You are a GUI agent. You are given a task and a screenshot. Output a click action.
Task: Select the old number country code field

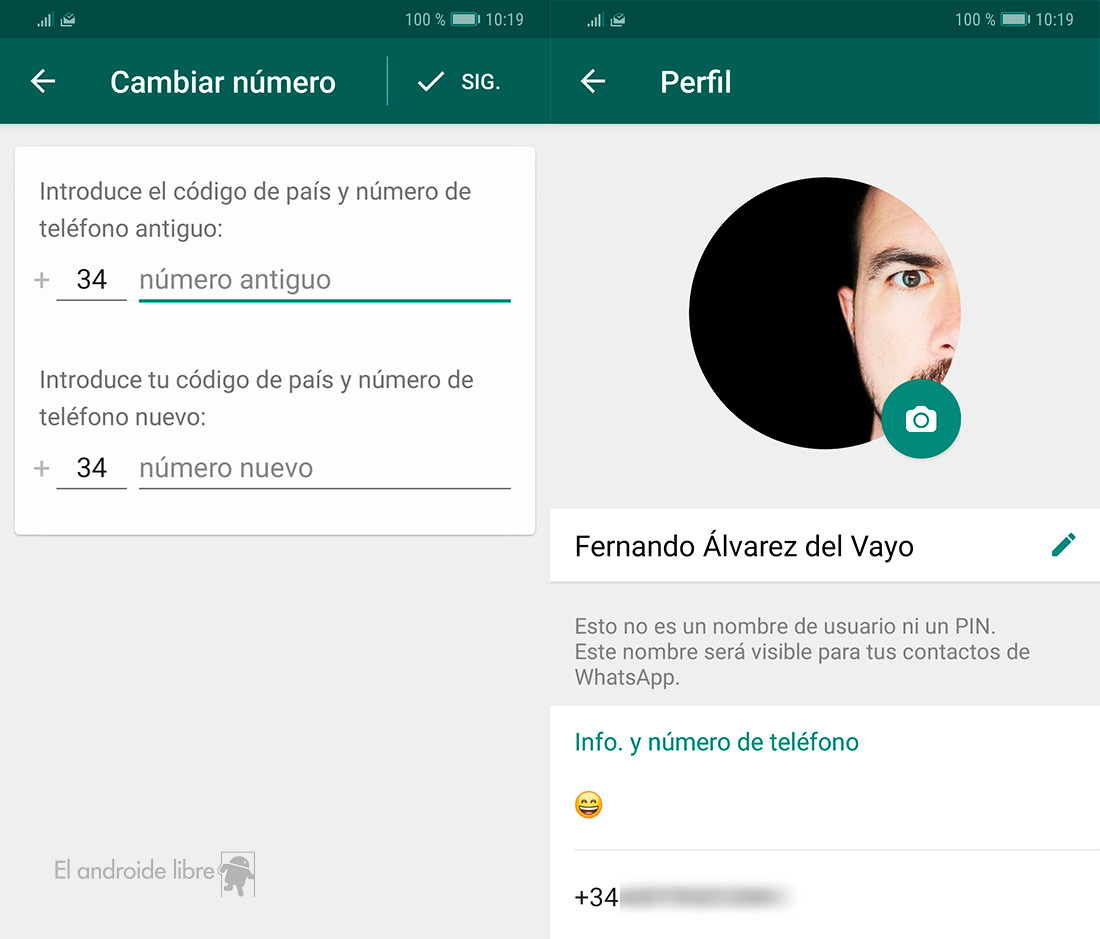(x=91, y=280)
